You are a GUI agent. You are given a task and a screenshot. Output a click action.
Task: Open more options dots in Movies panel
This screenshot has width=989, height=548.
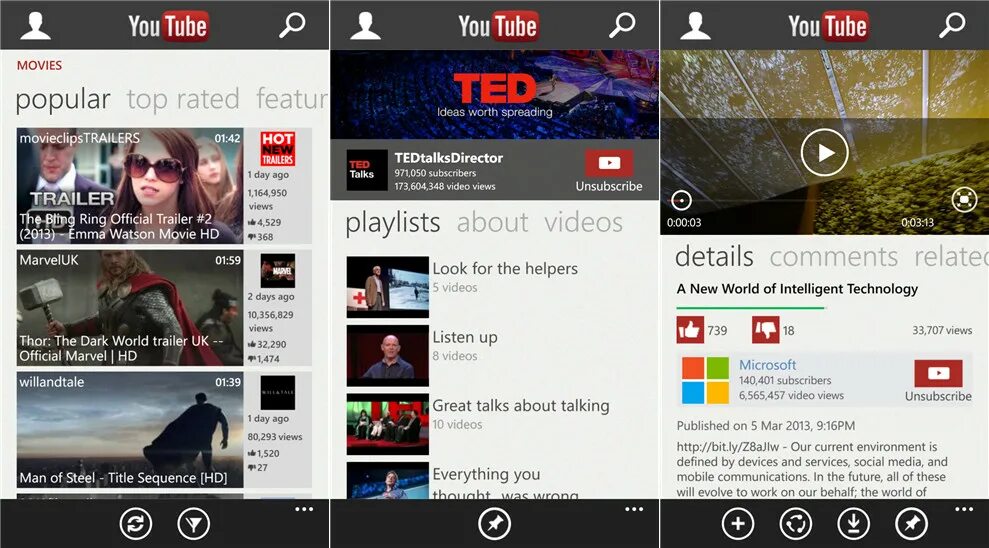pyautogui.click(x=304, y=509)
